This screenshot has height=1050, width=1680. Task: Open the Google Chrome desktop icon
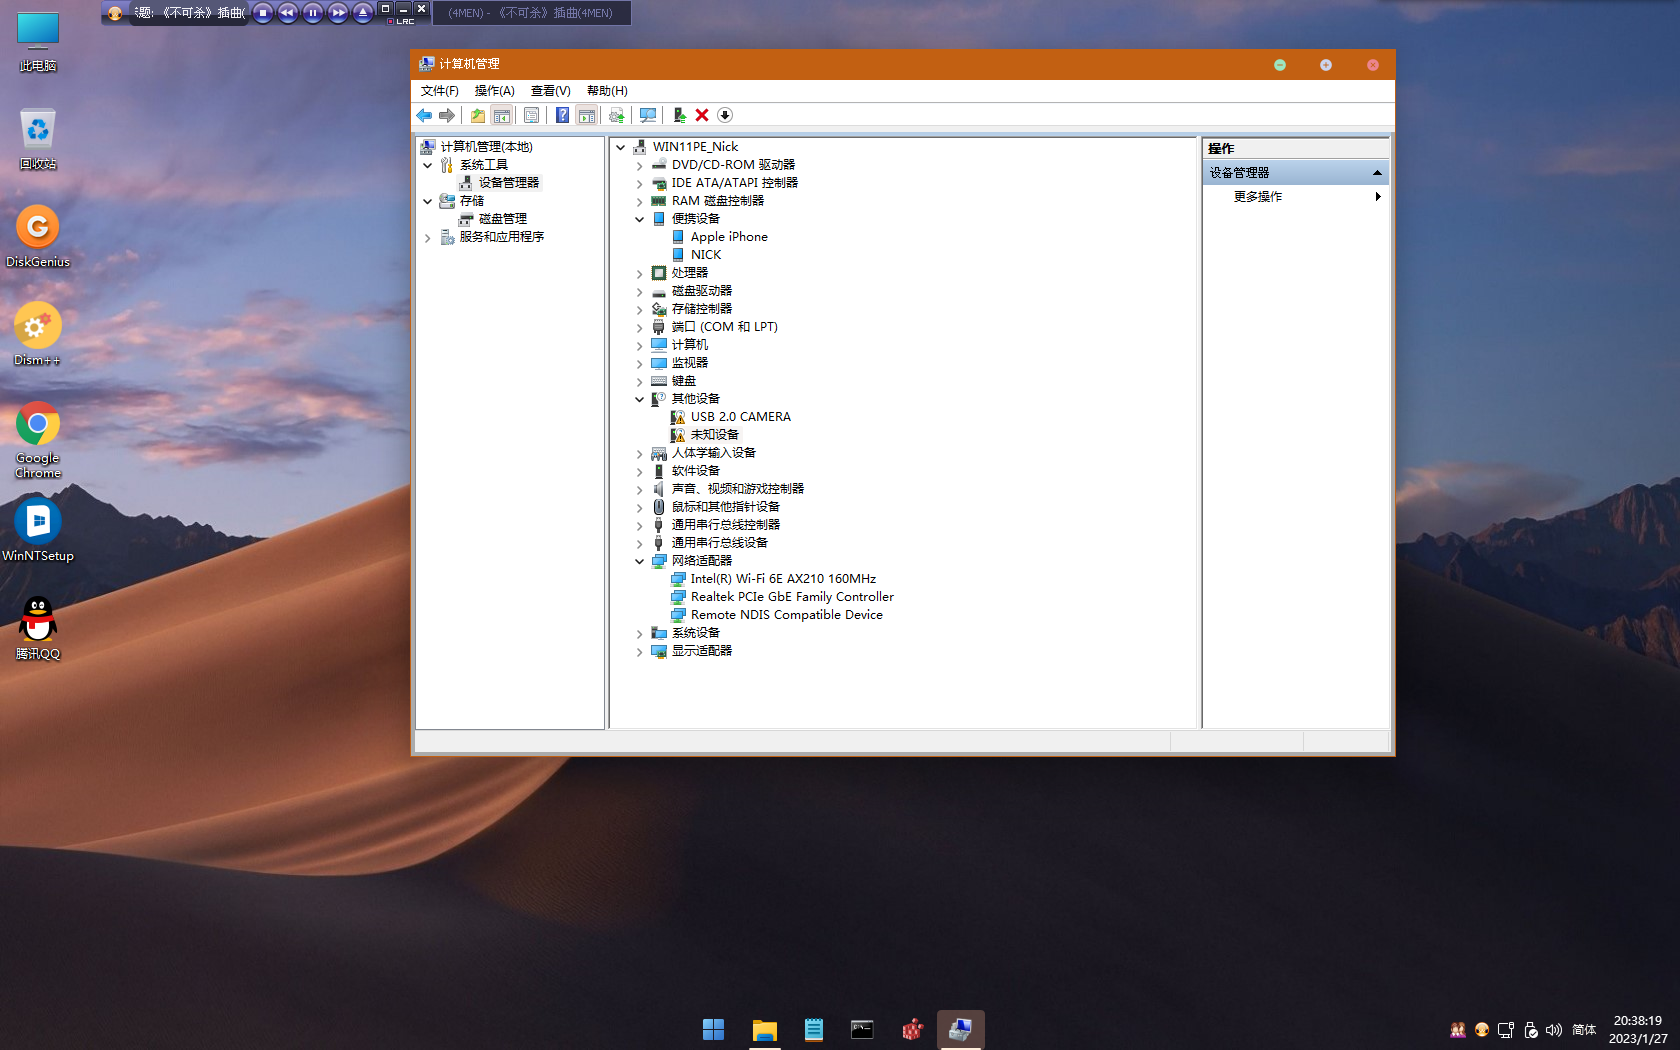38,441
